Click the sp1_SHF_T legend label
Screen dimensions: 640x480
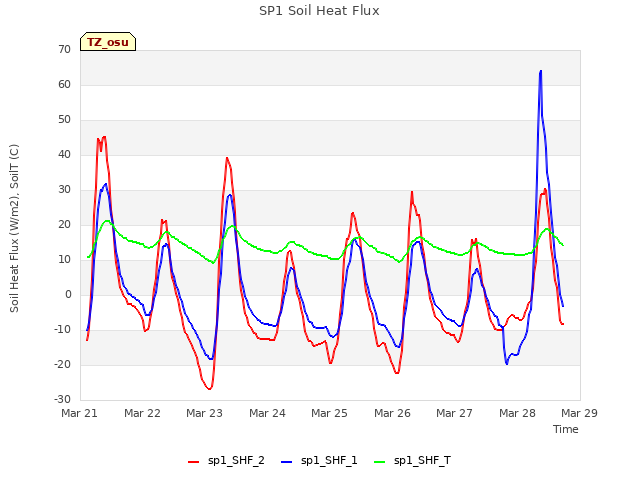click(422, 461)
